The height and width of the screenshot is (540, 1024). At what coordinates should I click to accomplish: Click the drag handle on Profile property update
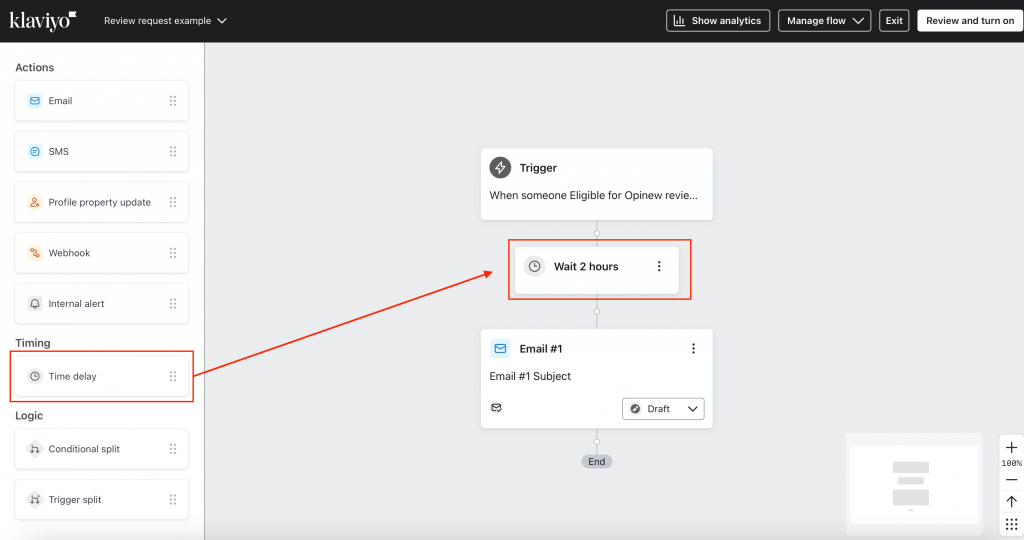click(173, 202)
